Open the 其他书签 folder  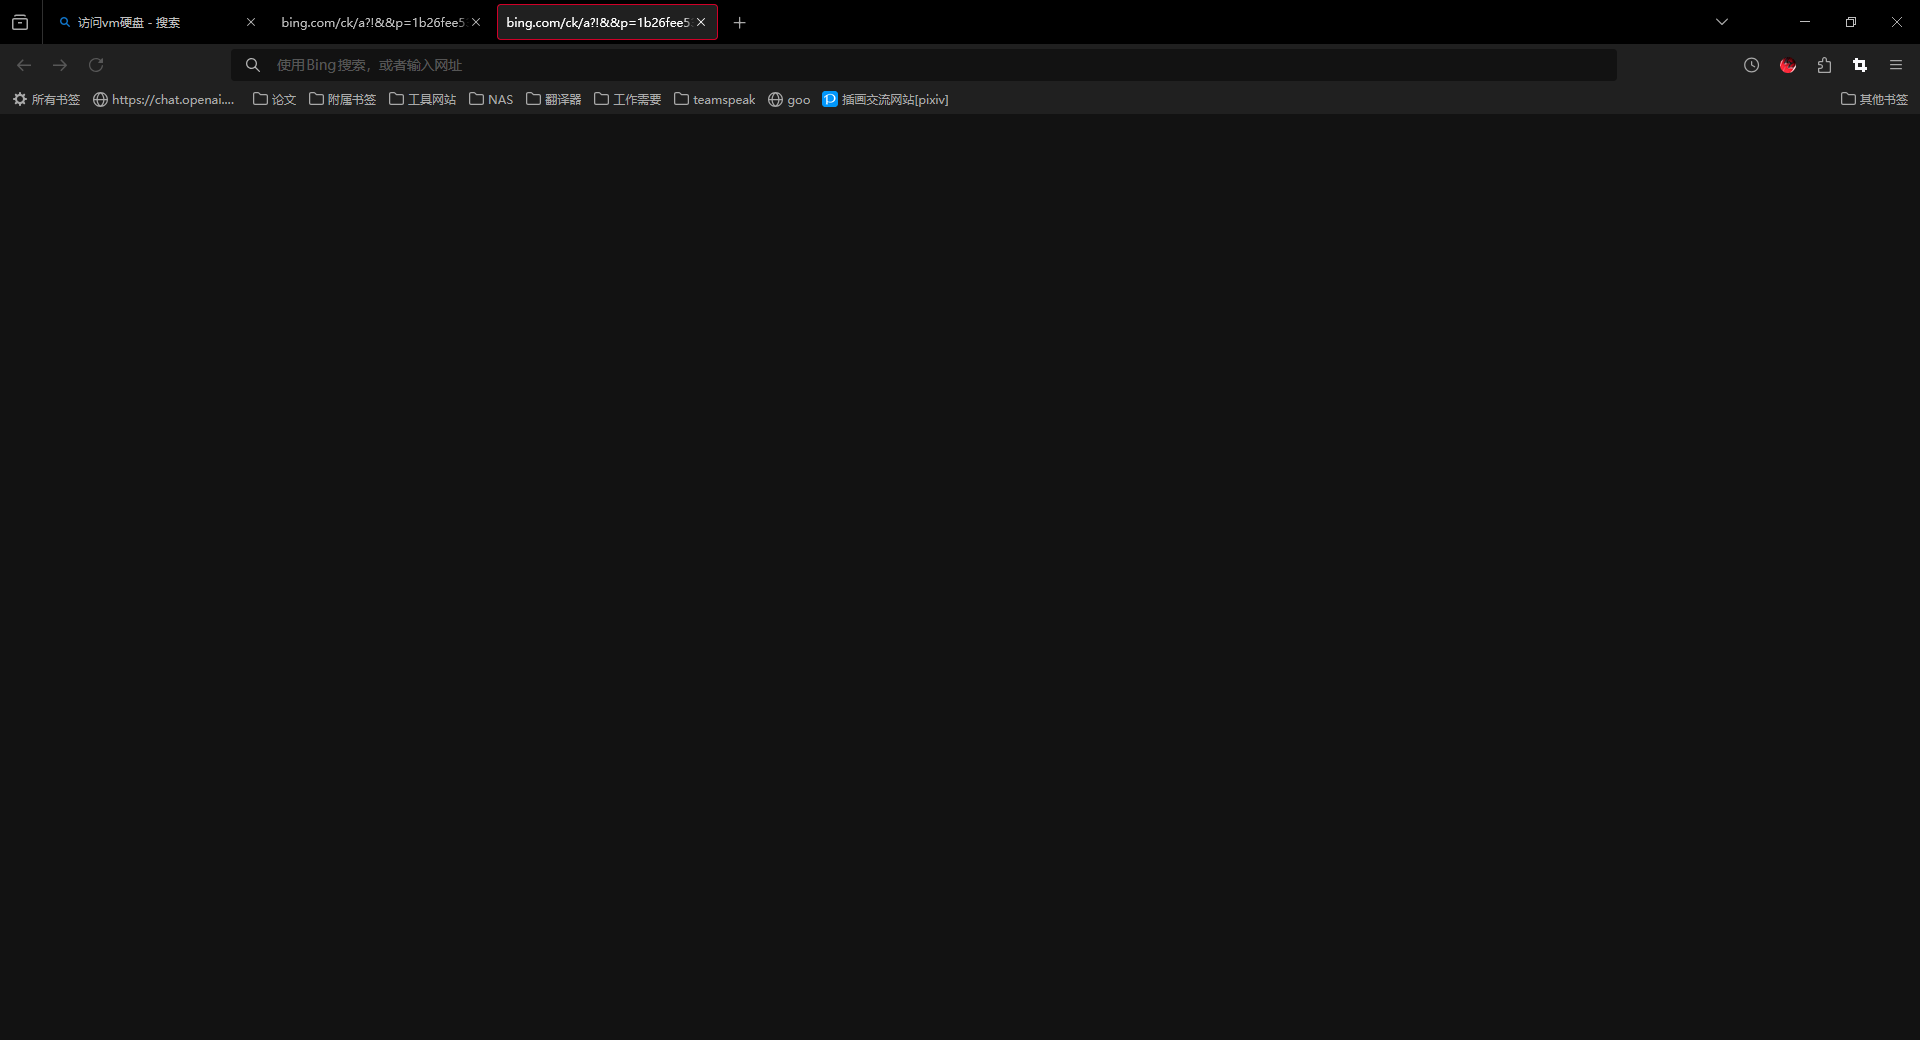tap(1875, 99)
